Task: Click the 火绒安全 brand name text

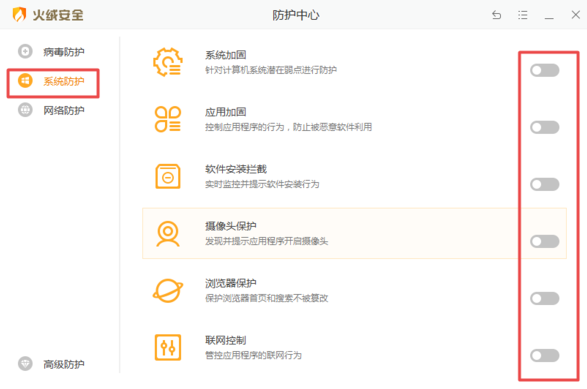Action: coord(58,15)
